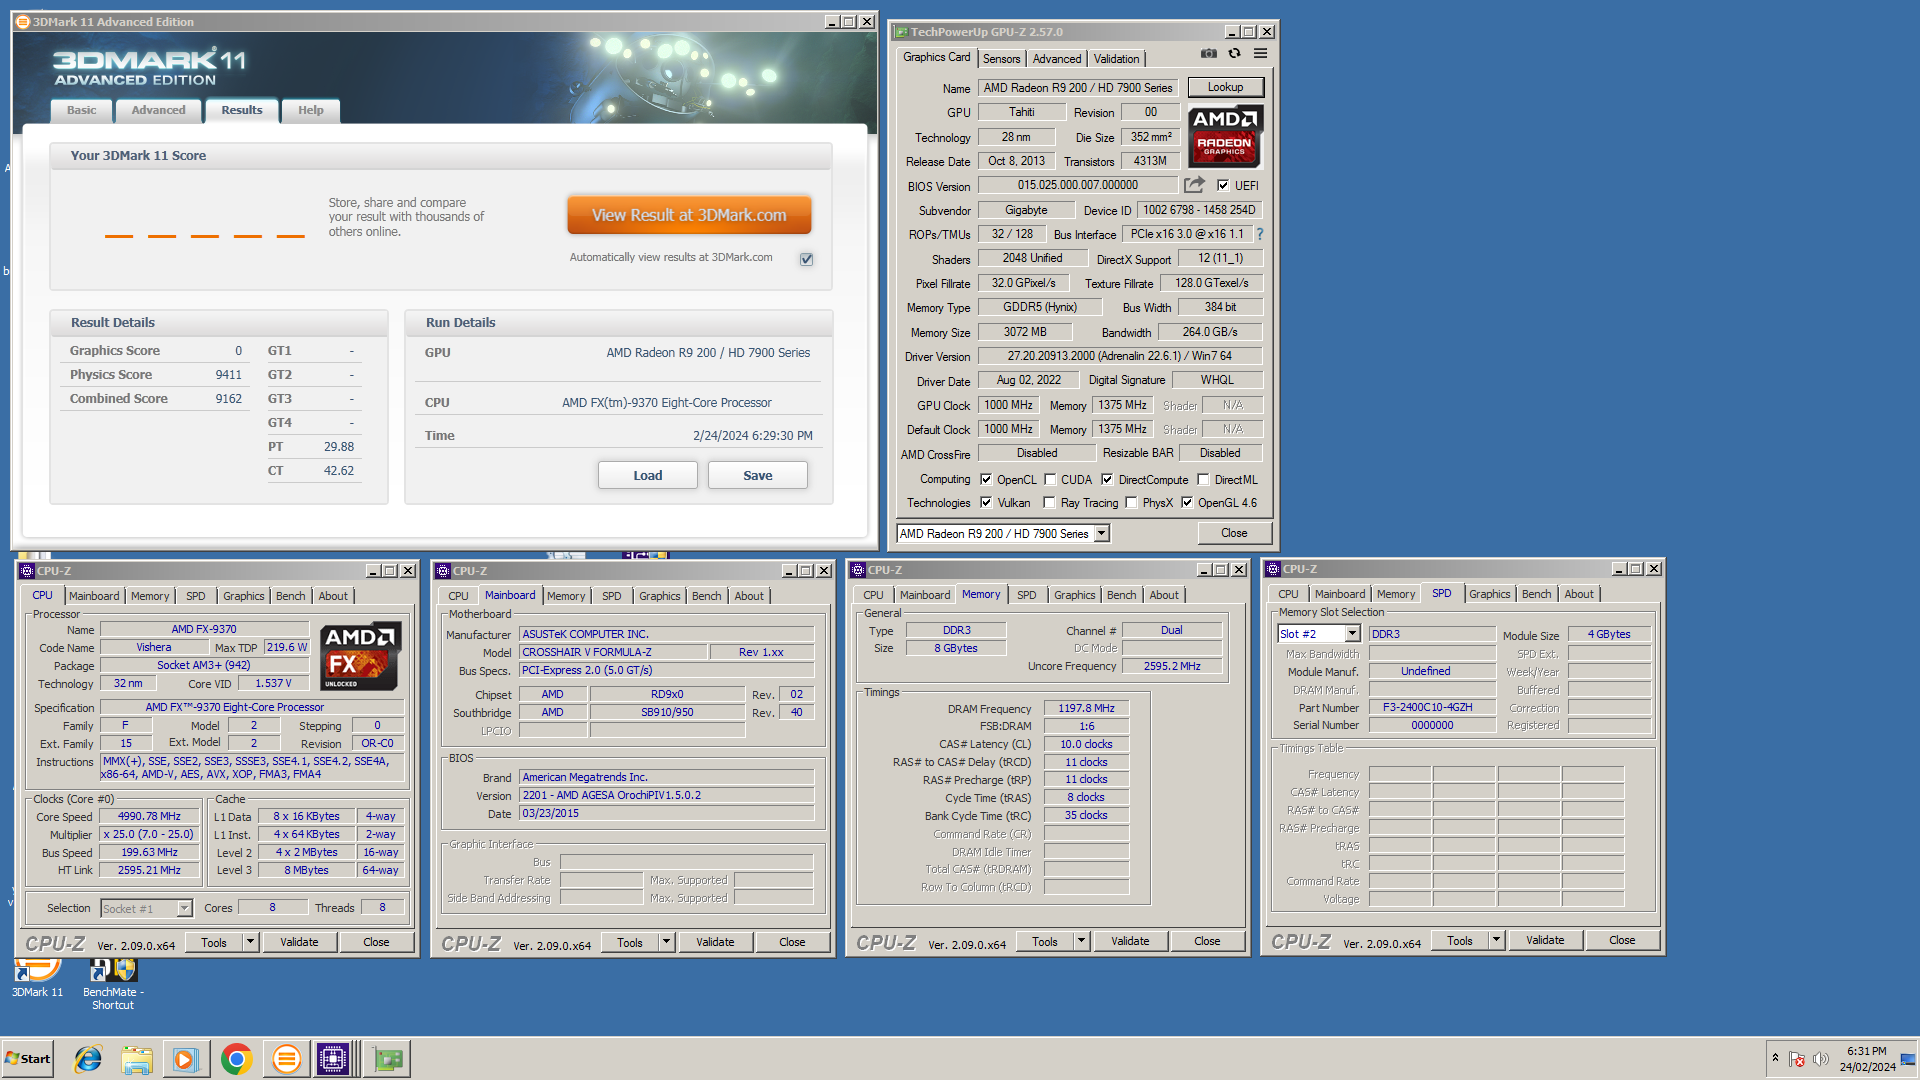
Task: Click Validate in CPU-Z Memory window
Action: point(1130,941)
